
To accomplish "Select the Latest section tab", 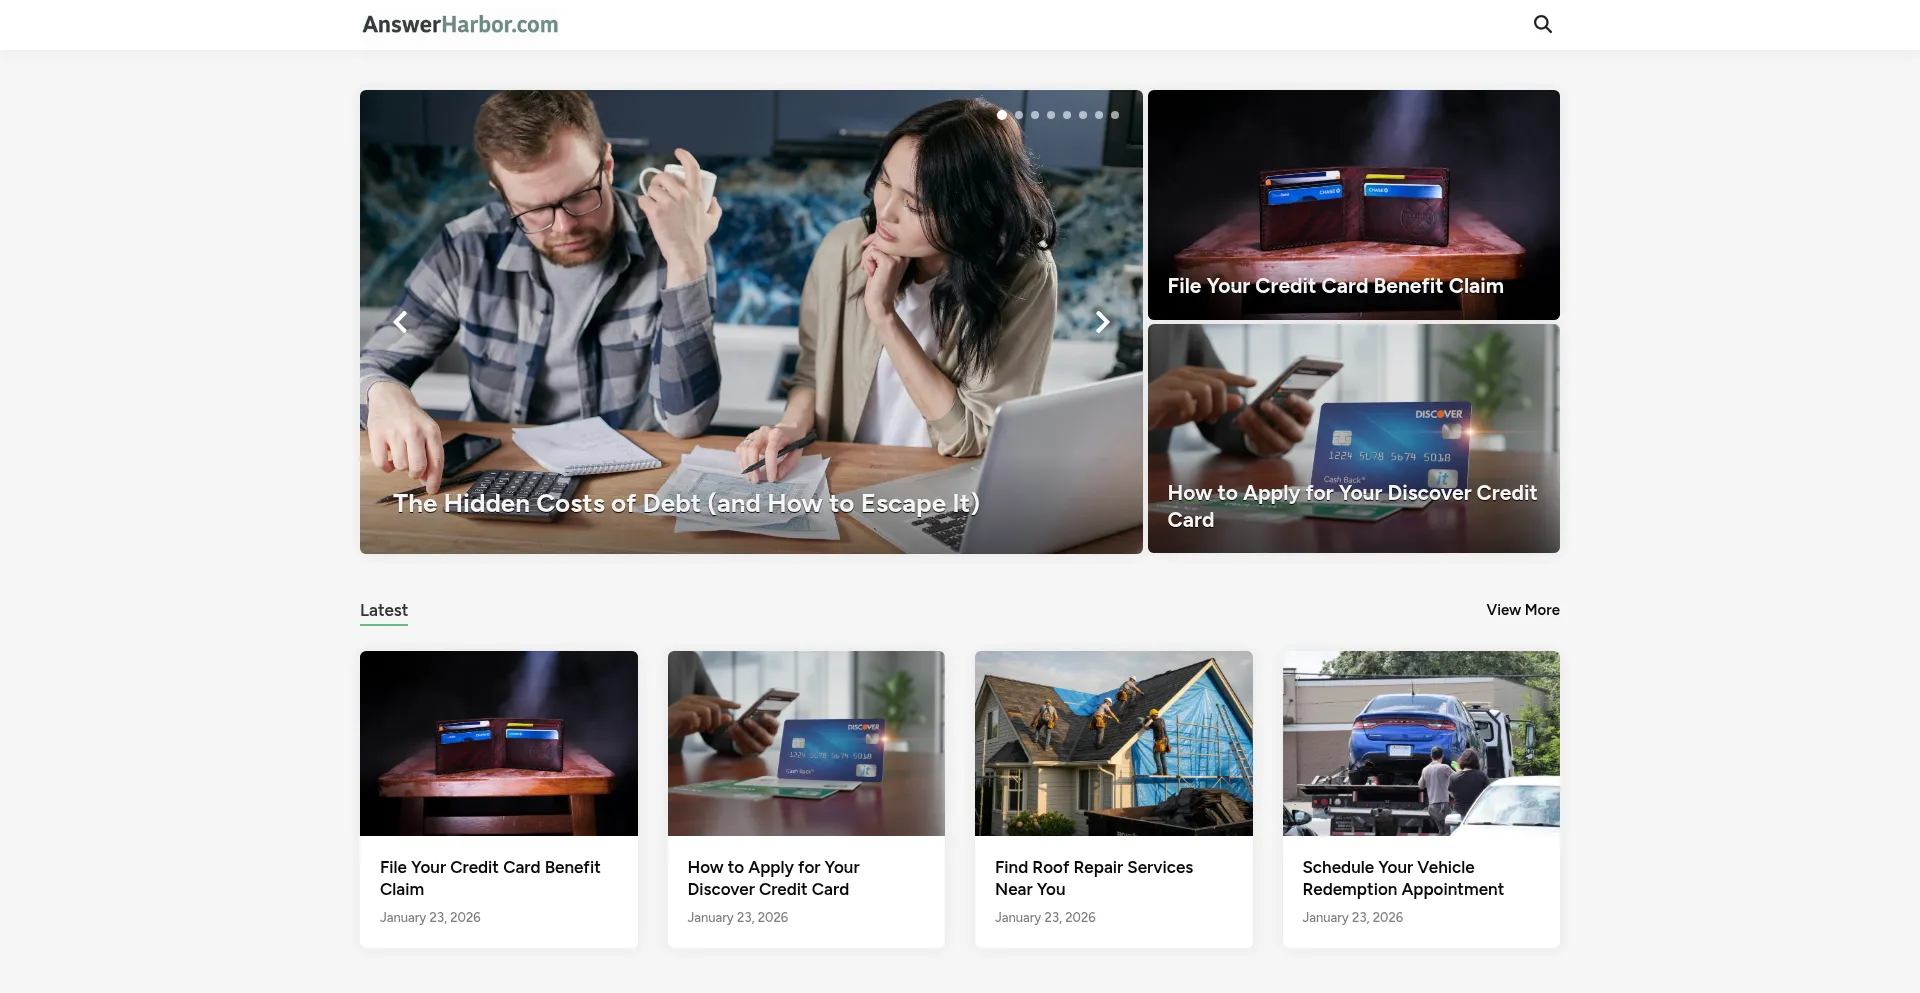I will click(384, 610).
